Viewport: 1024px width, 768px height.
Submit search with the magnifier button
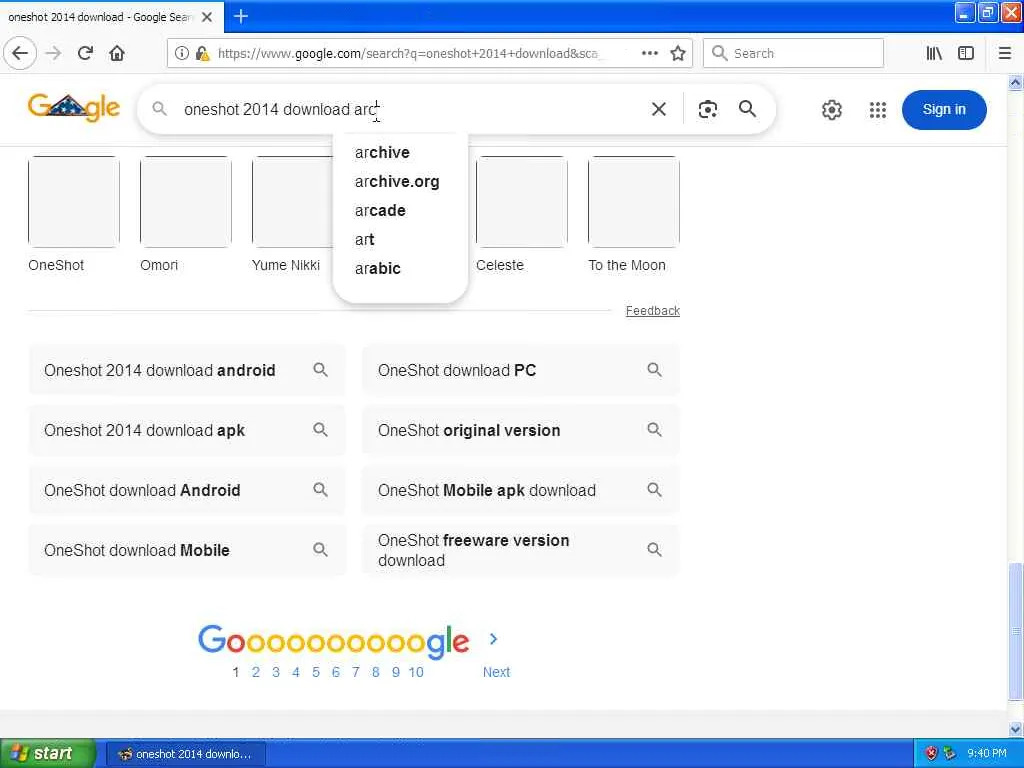coord(748,108)
